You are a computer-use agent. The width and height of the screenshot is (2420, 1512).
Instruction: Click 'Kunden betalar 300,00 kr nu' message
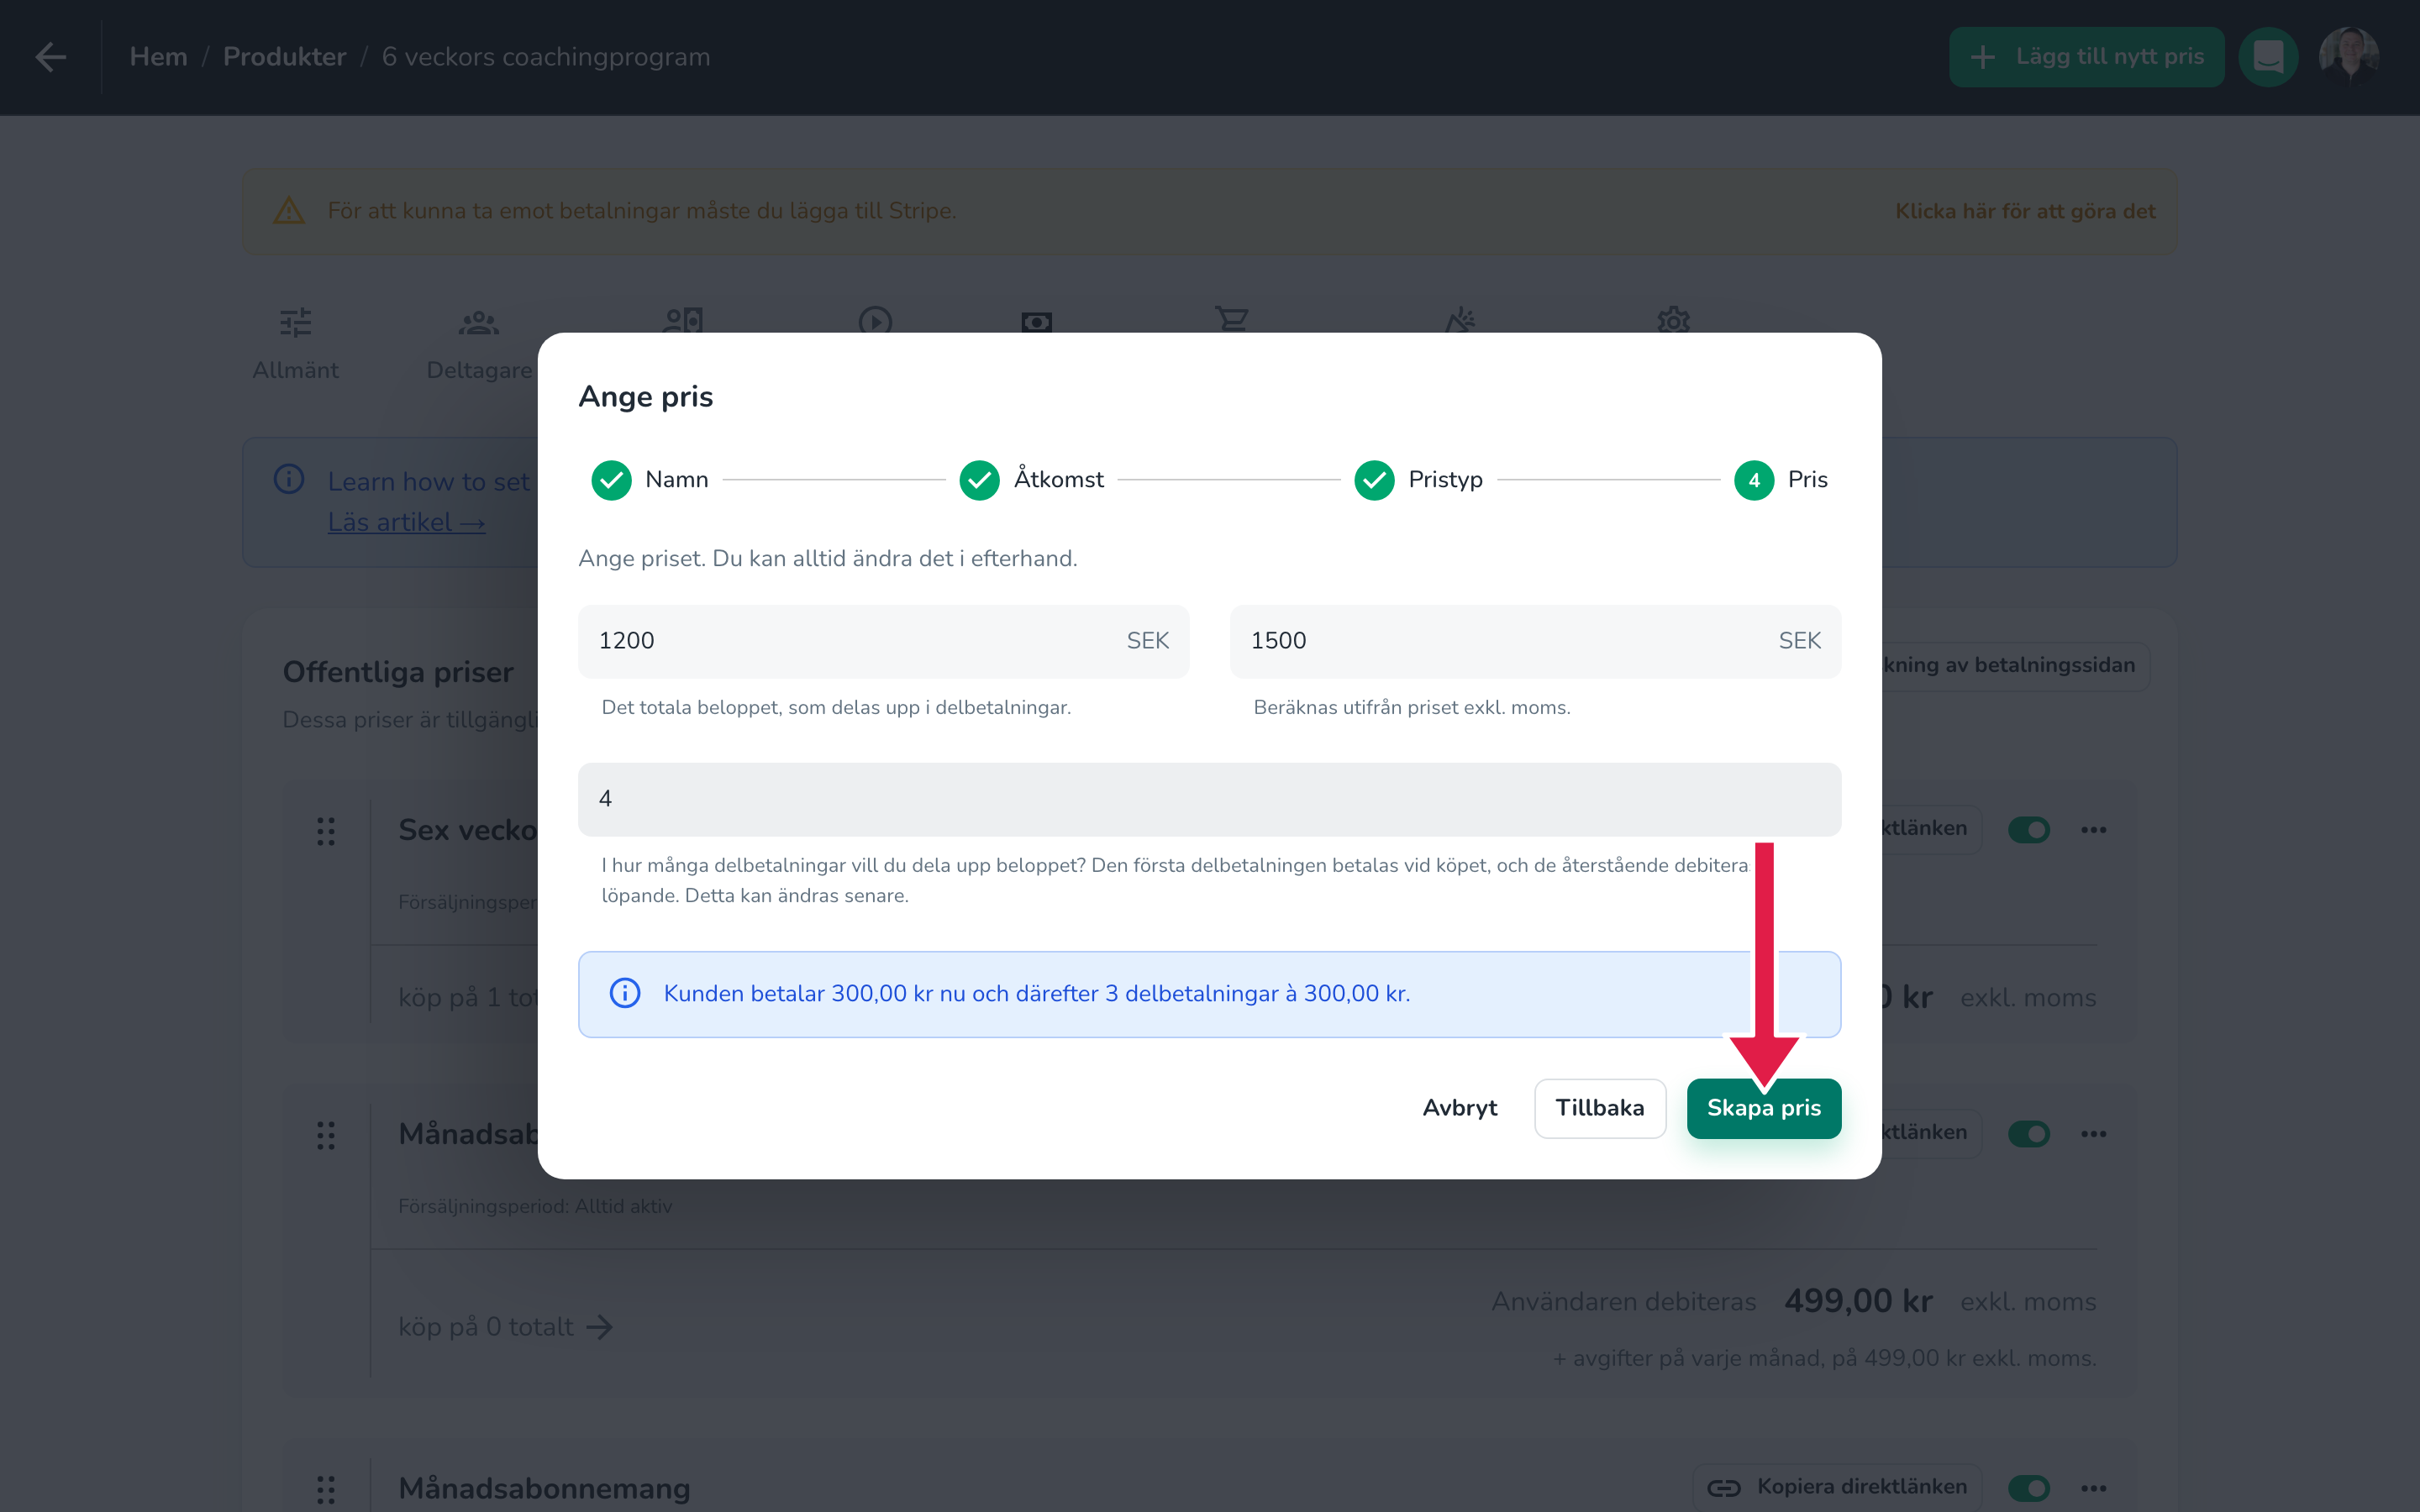coord(1037,994)
